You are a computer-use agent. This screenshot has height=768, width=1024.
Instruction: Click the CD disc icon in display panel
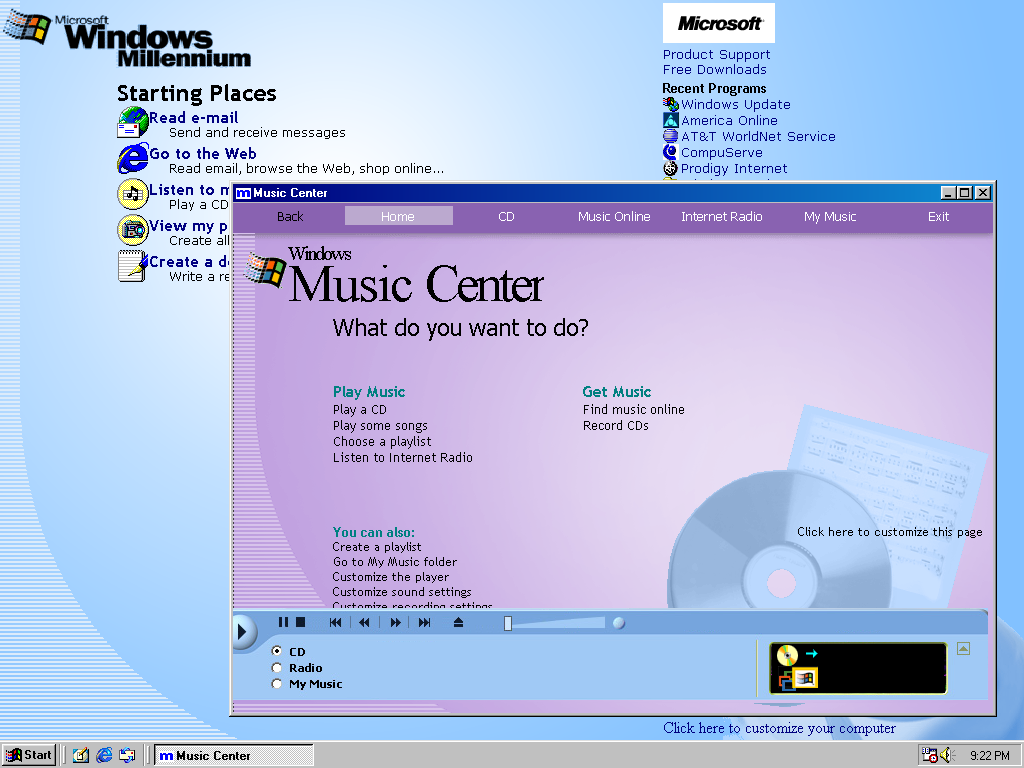pyautogui.click(x=788, y=654)
